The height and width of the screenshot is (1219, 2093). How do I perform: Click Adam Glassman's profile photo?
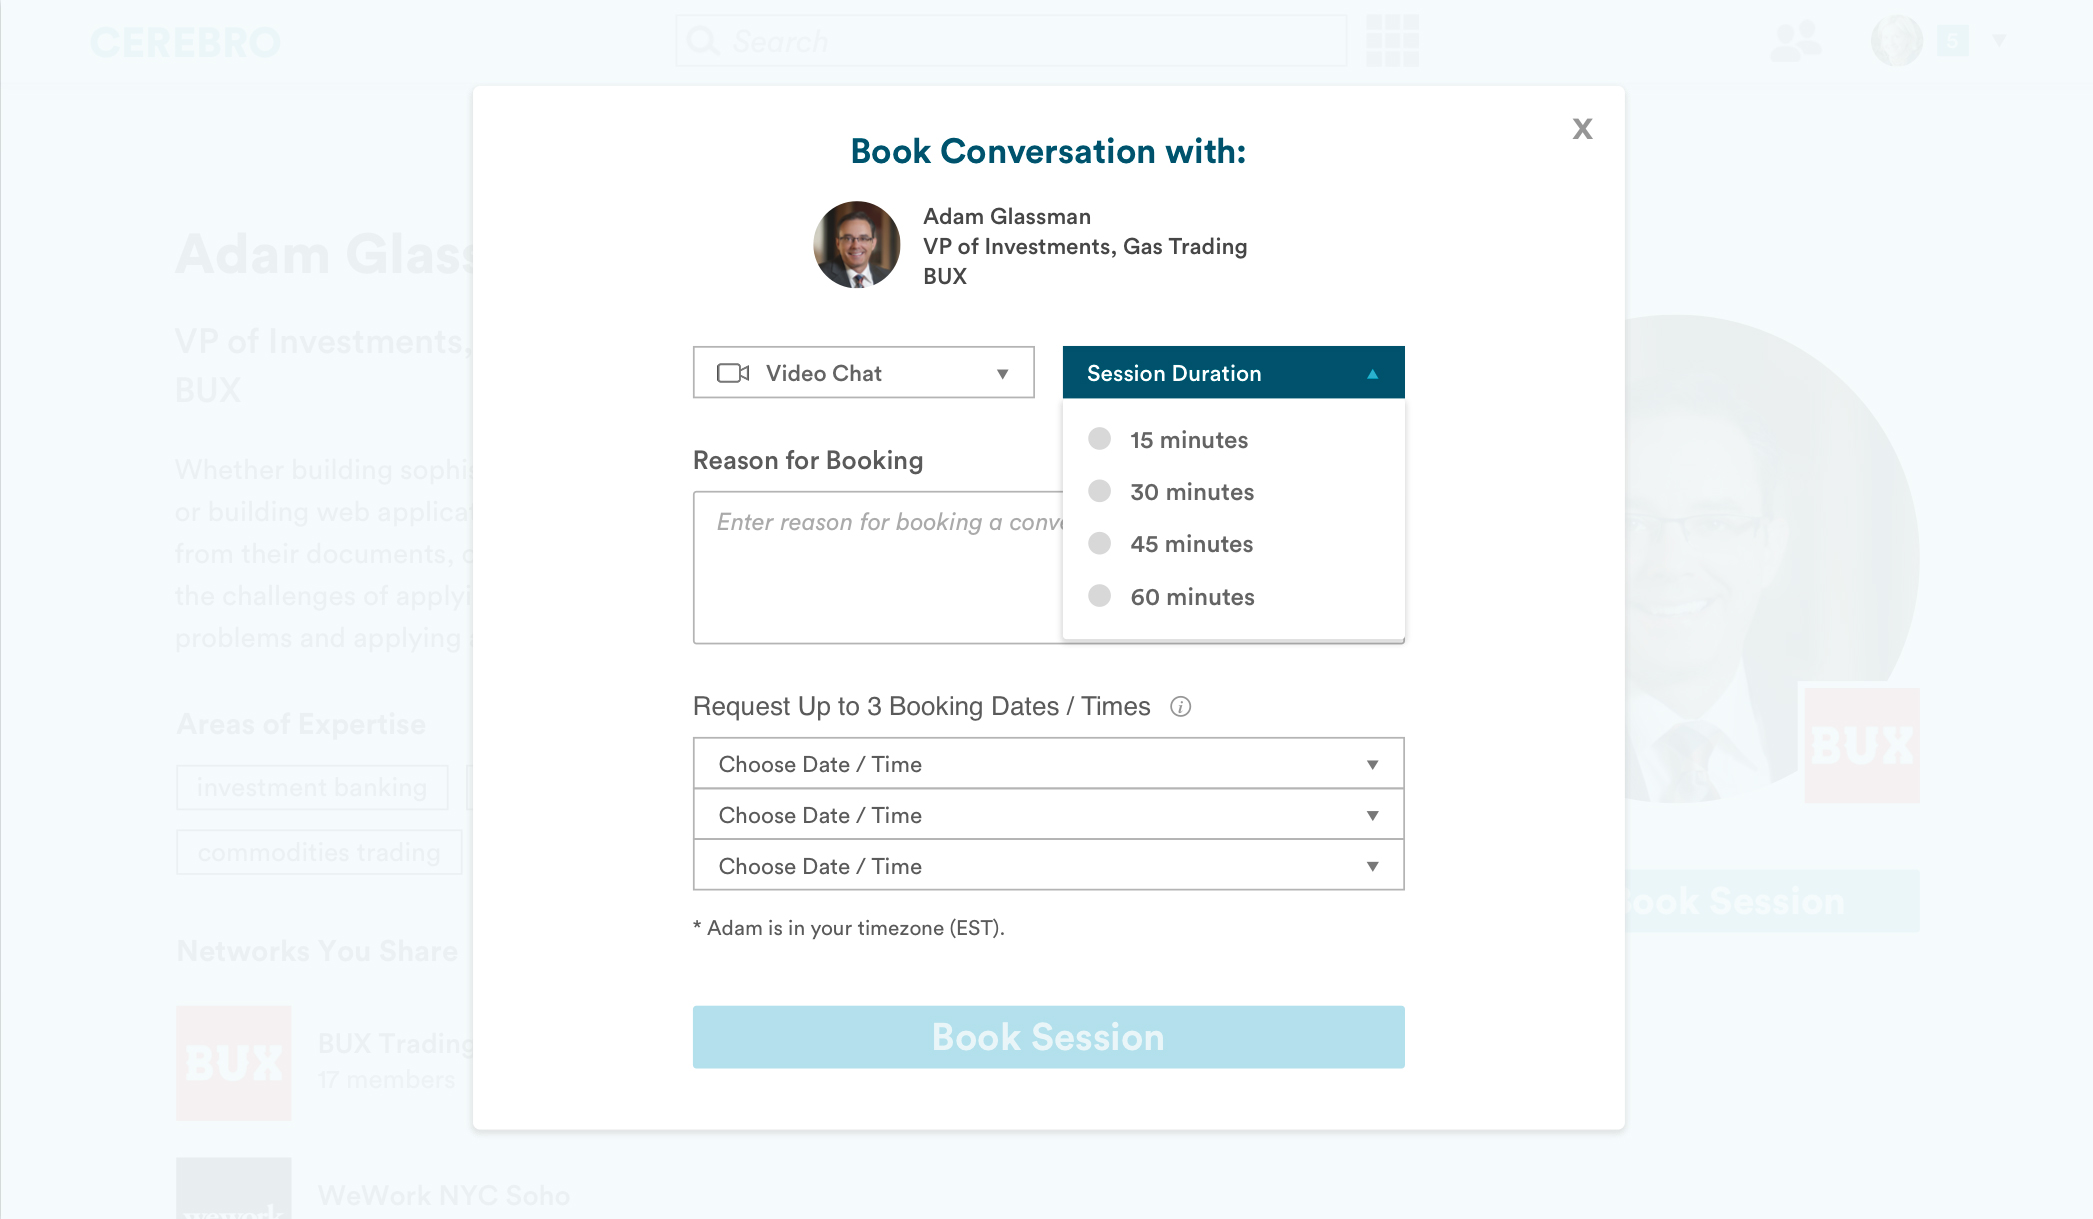(857, 245)
